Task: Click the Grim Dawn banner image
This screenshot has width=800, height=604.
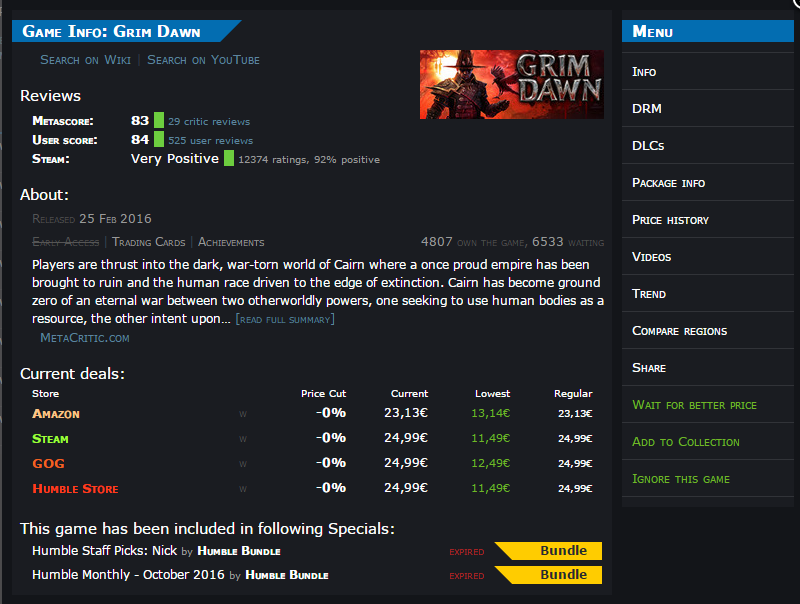Action: (511, 84)
